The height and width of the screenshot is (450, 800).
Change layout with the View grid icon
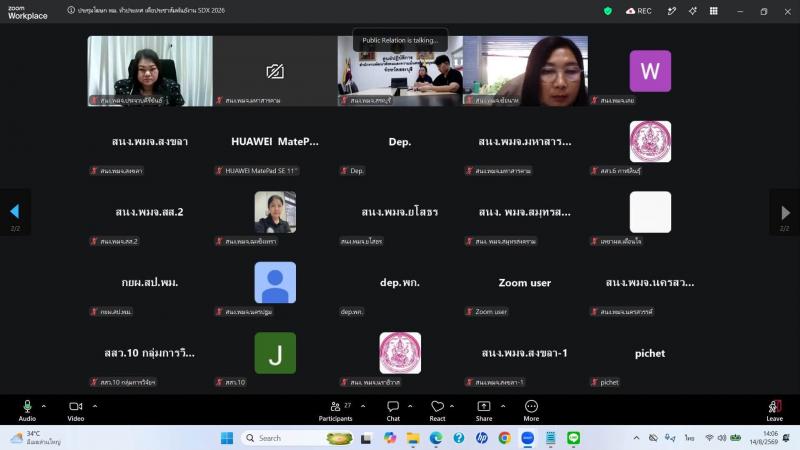pyautogui.click(x=713, y=11)
